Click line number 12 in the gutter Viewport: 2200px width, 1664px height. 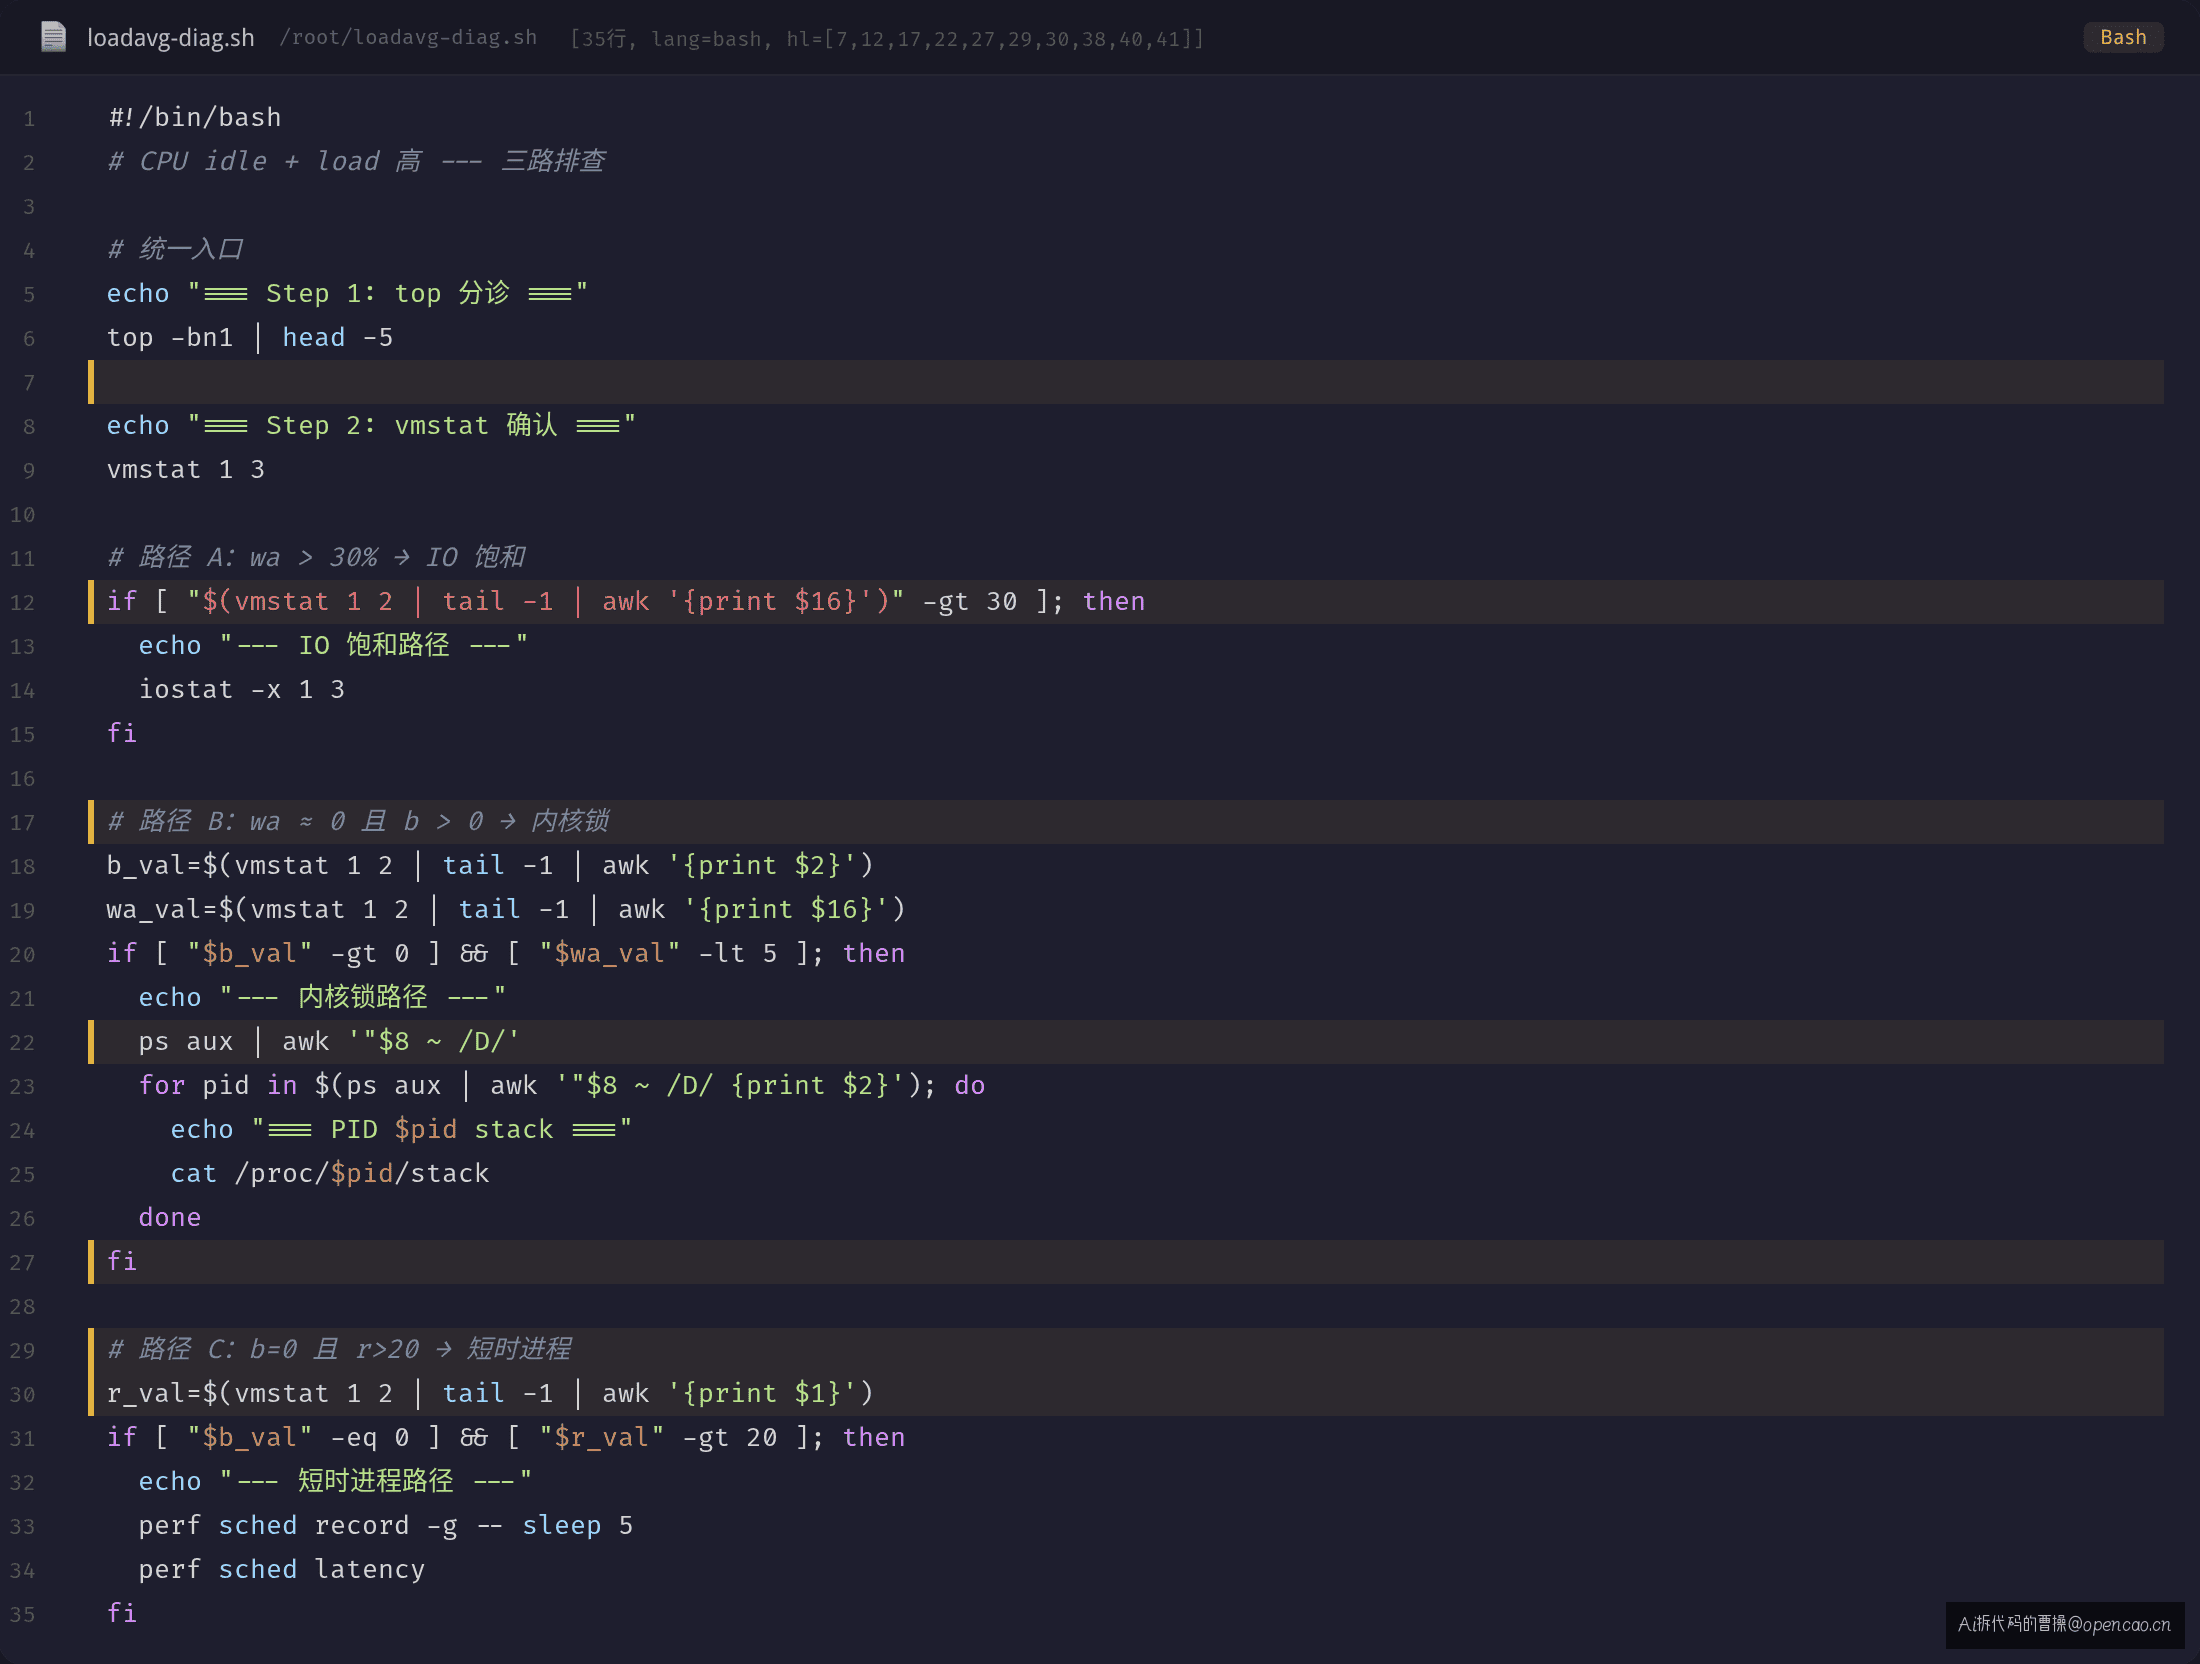(23, 603)
